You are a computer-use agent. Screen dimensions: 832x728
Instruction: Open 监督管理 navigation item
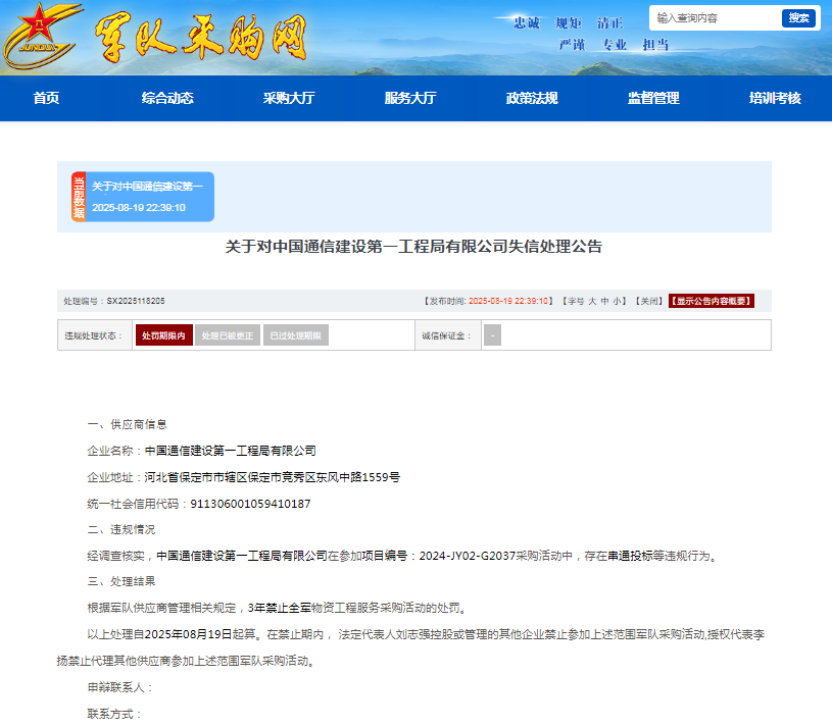(x=654, y=98)
